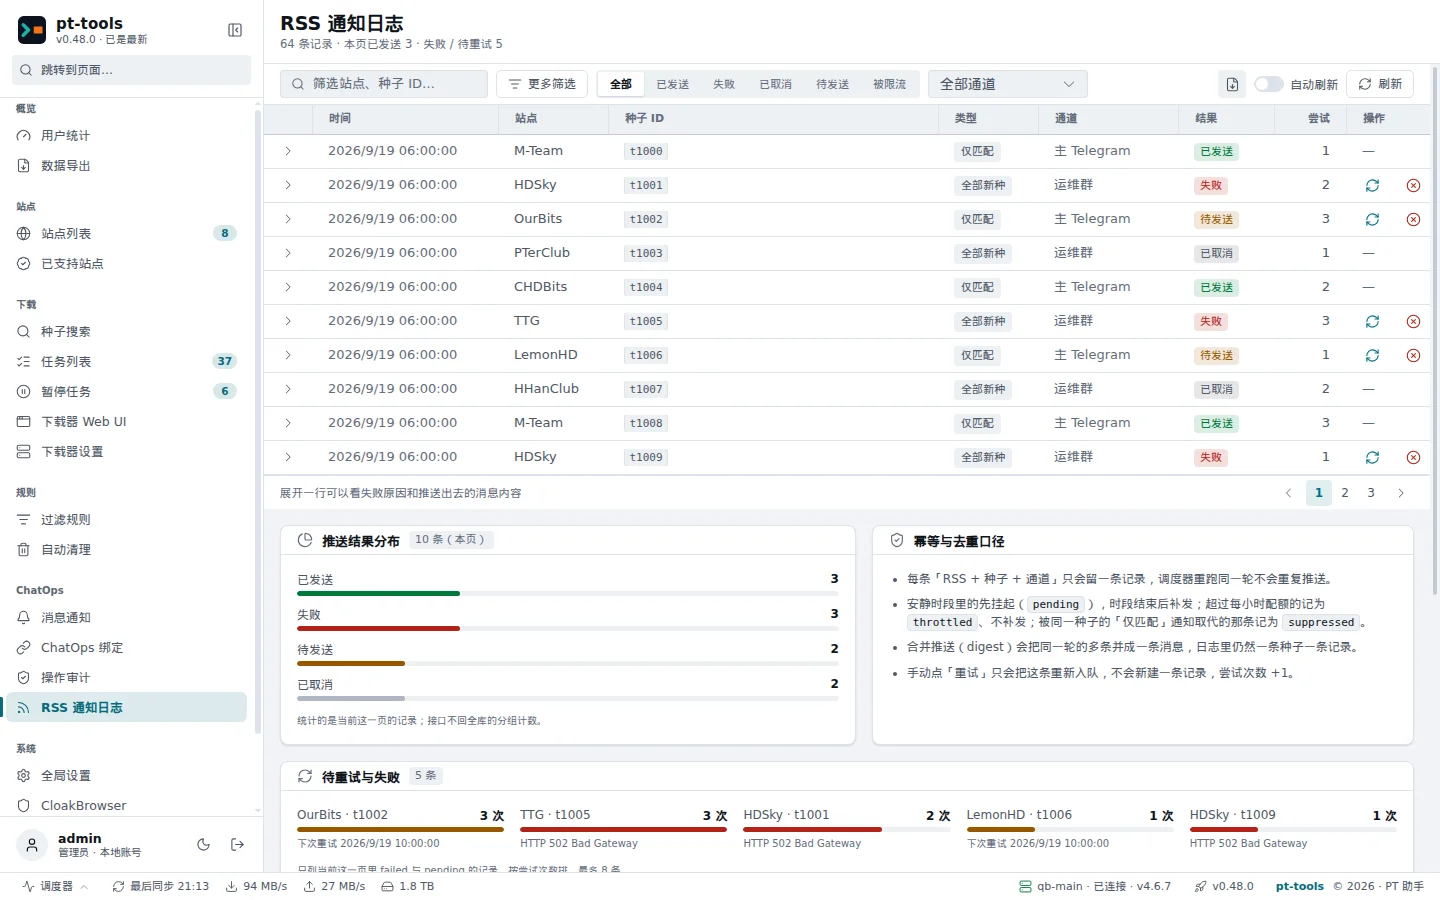Select the 全部 filter tab
Screen dimensions: 1440x900
pos(621,84)
